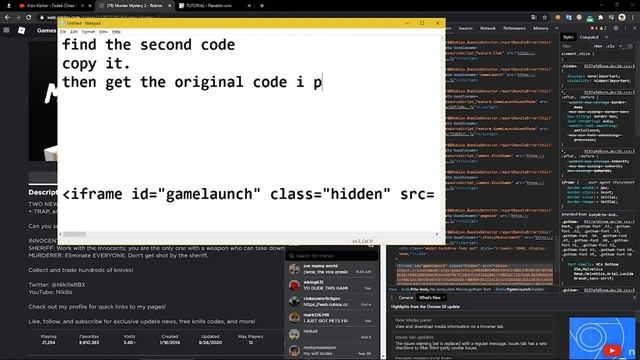Reload the Roblox page

pos(29,17)
